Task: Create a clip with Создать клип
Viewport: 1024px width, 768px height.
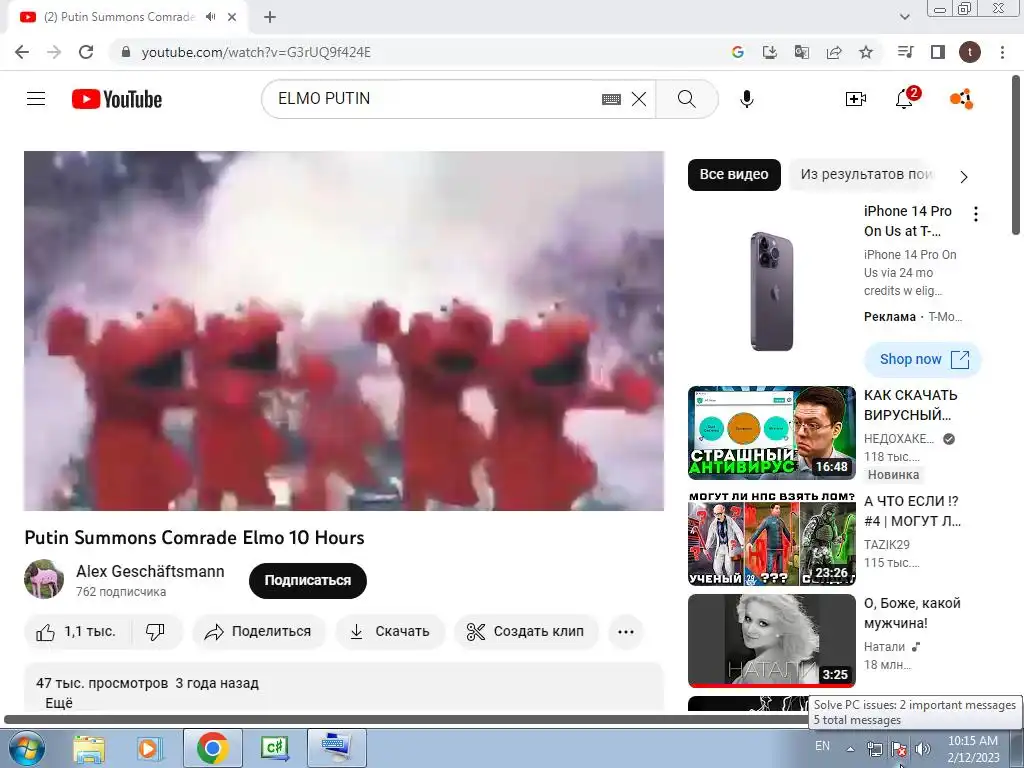Action: [526, 632]
